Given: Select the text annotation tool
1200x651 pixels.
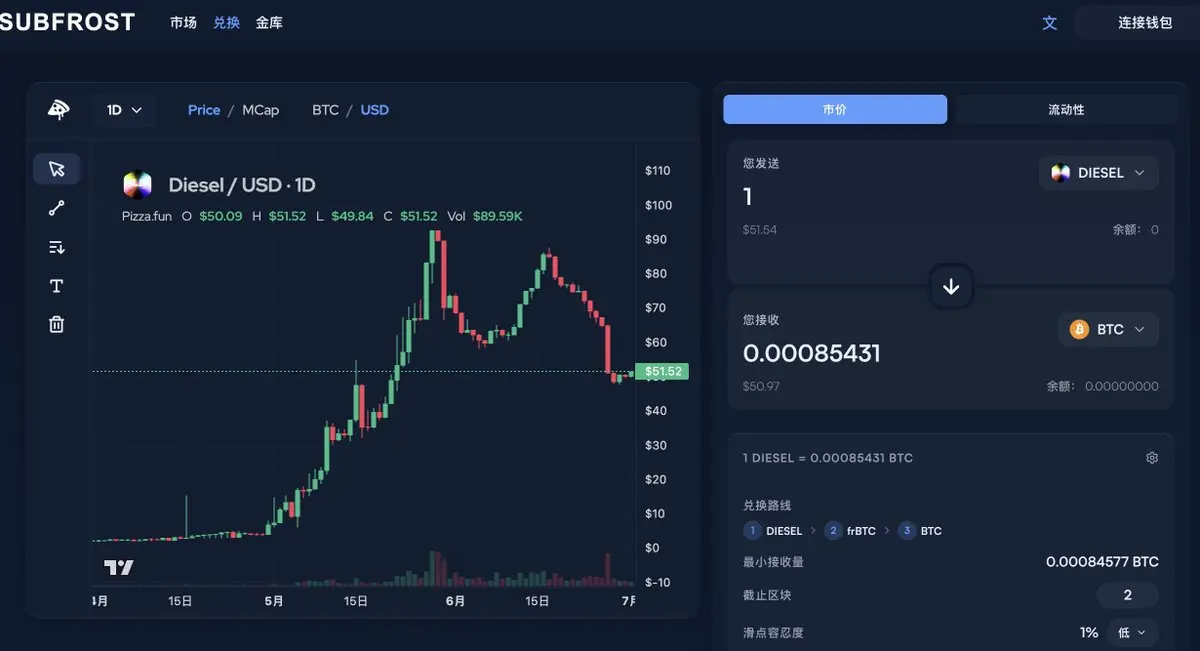Looking at the screenshot, I should 57,286.
